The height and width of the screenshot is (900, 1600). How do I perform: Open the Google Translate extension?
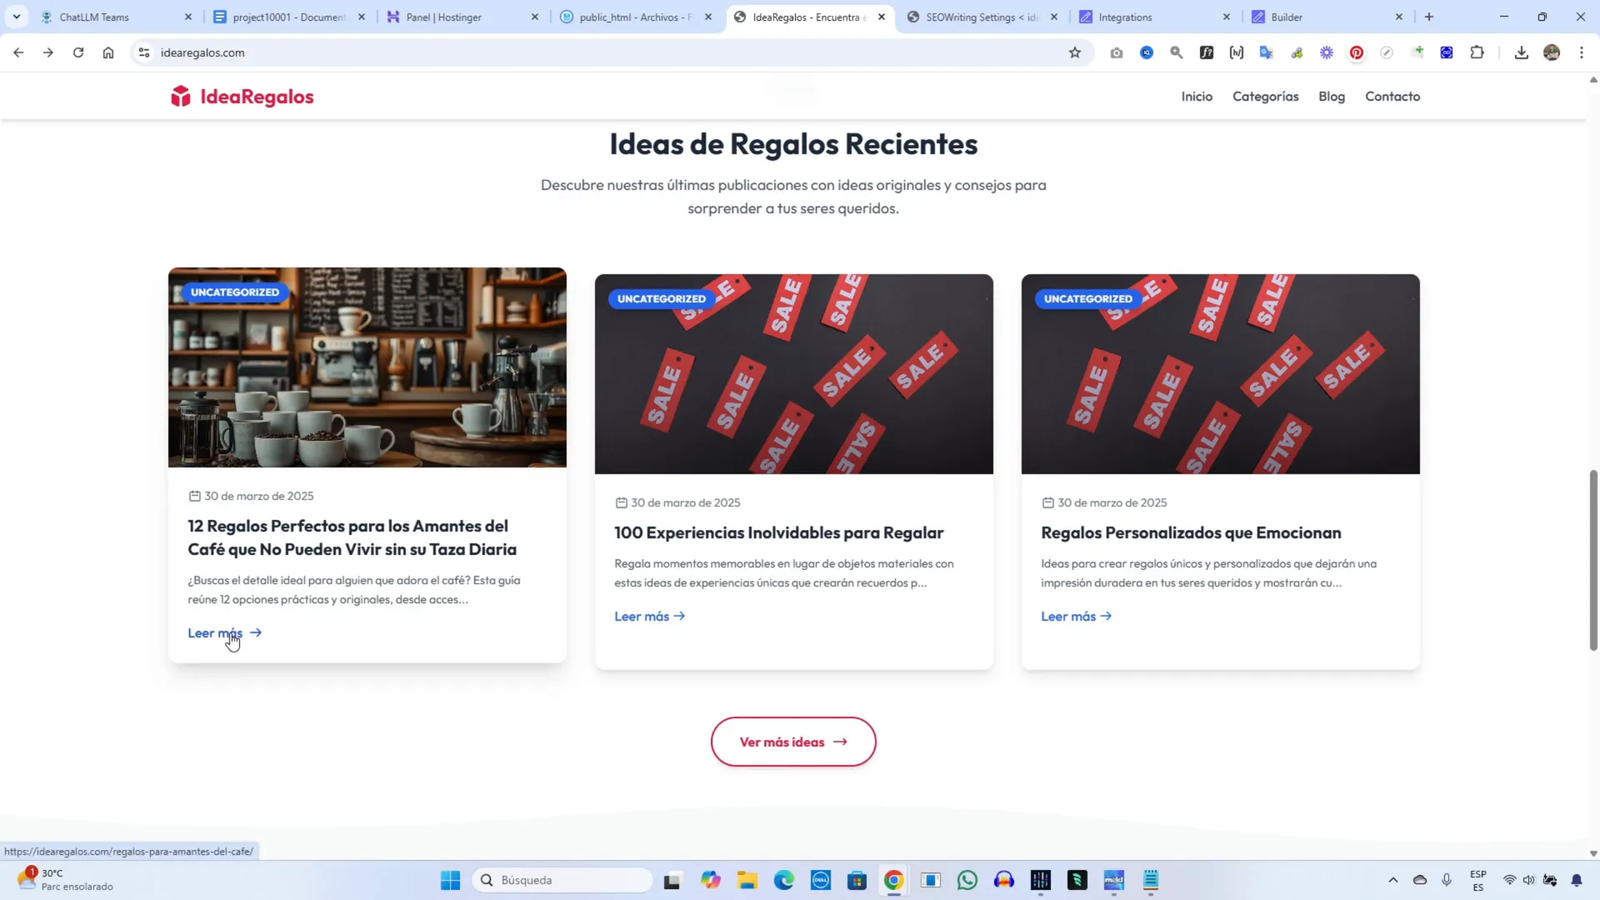point(1267,53)
